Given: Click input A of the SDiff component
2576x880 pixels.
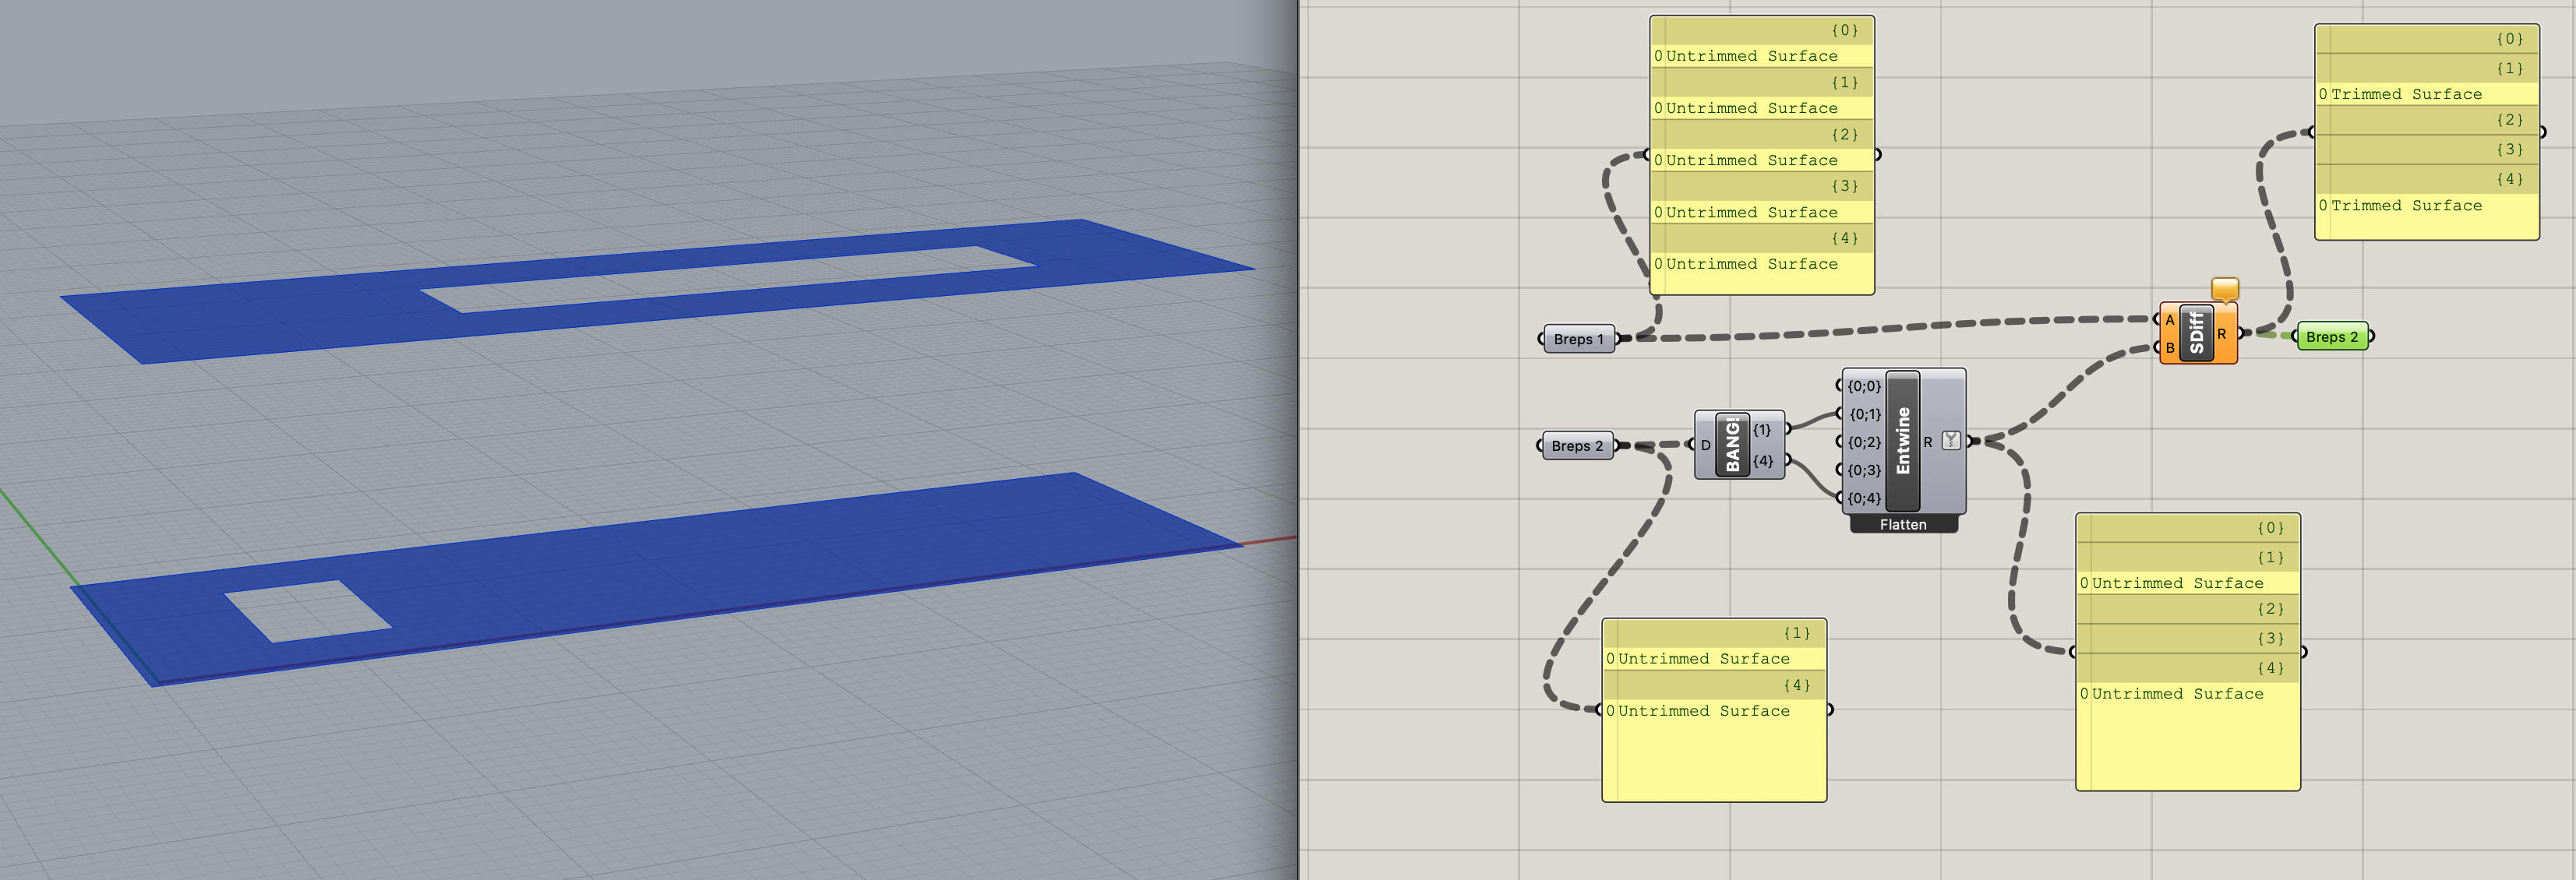Looking at the screenshot, I should [2169, 320].
